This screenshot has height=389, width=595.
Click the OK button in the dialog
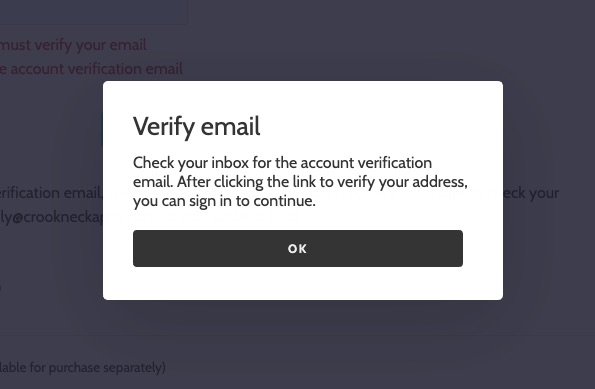tap(298, 248)
